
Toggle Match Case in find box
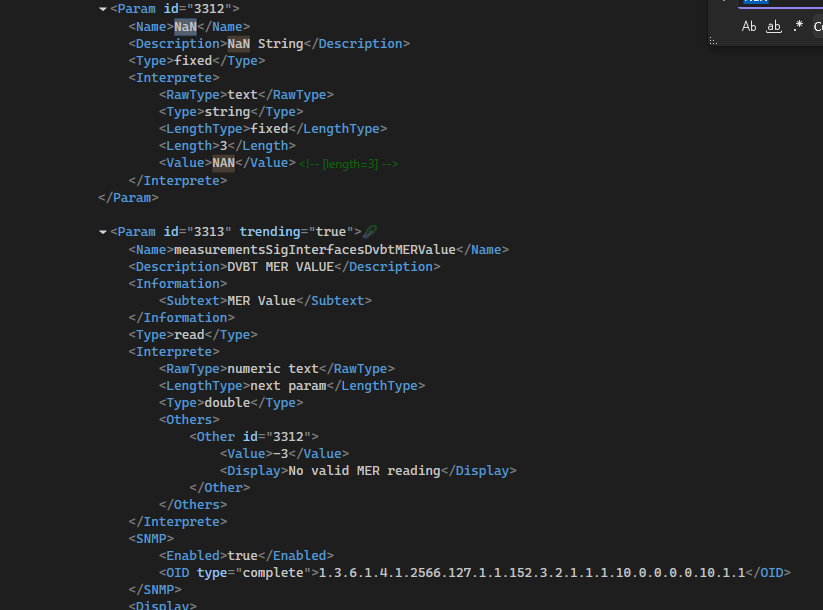(x=749, y=27)
